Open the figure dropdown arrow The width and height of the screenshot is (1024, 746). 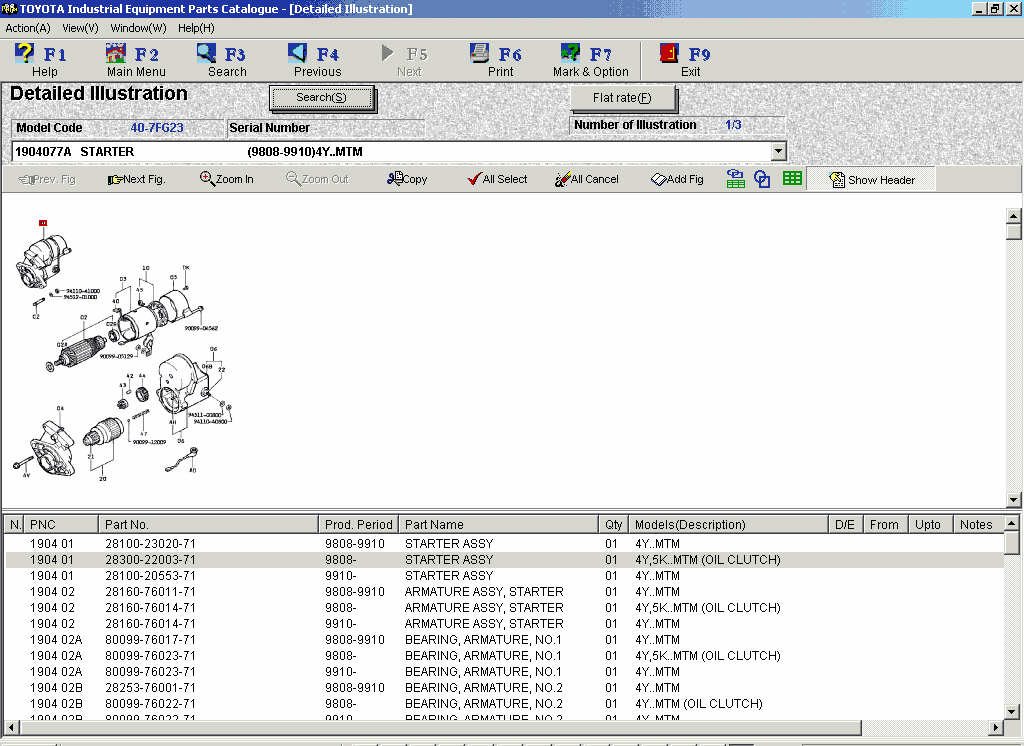coord(778,152)
